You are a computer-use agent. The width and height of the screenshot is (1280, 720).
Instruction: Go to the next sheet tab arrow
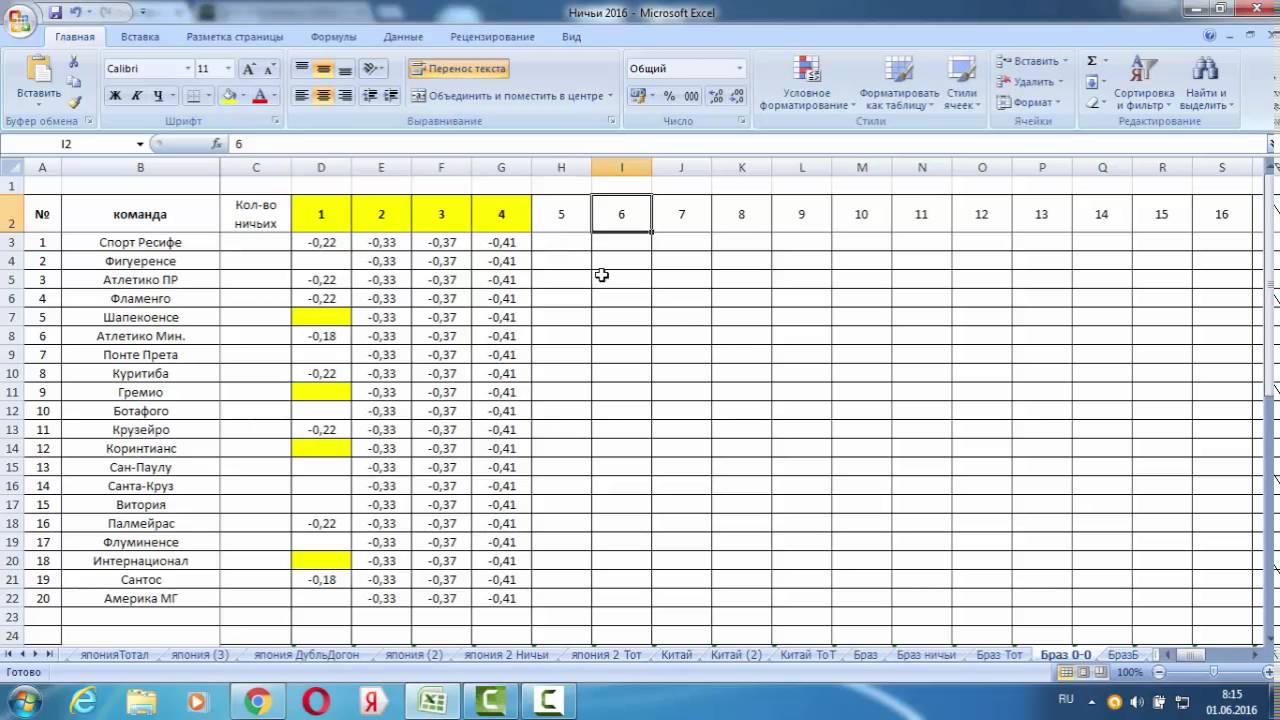pos(35,655)
